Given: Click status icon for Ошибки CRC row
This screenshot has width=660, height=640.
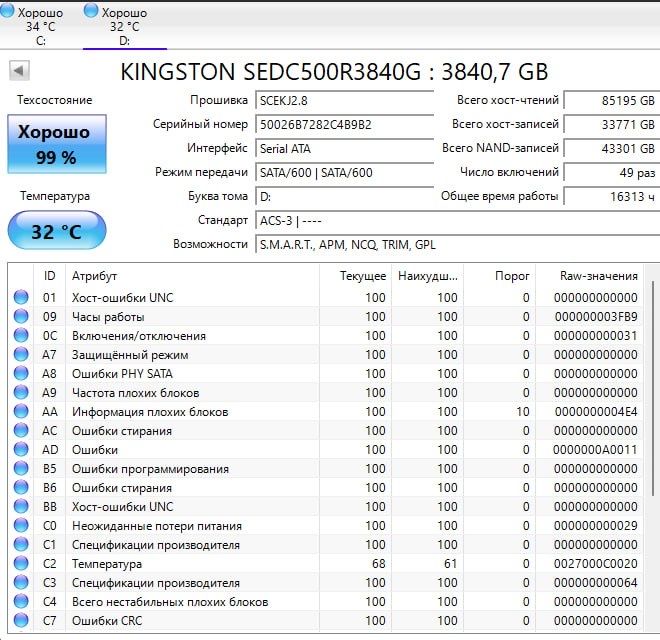Looking at the screenshot, I should tap(21, 620).
